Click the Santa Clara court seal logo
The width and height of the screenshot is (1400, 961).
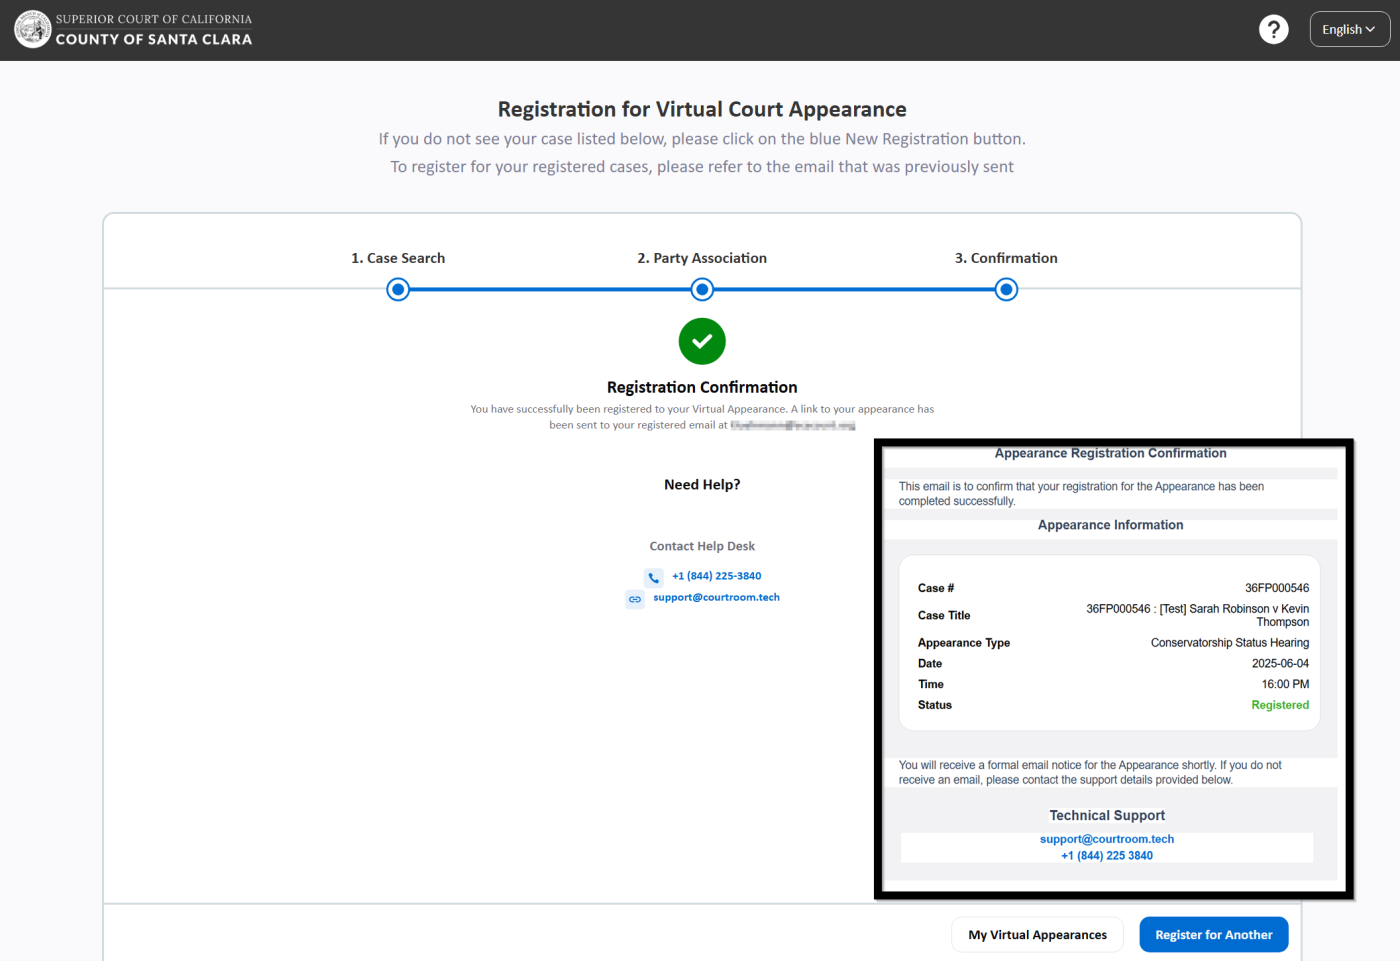click(x=33, y=30)
